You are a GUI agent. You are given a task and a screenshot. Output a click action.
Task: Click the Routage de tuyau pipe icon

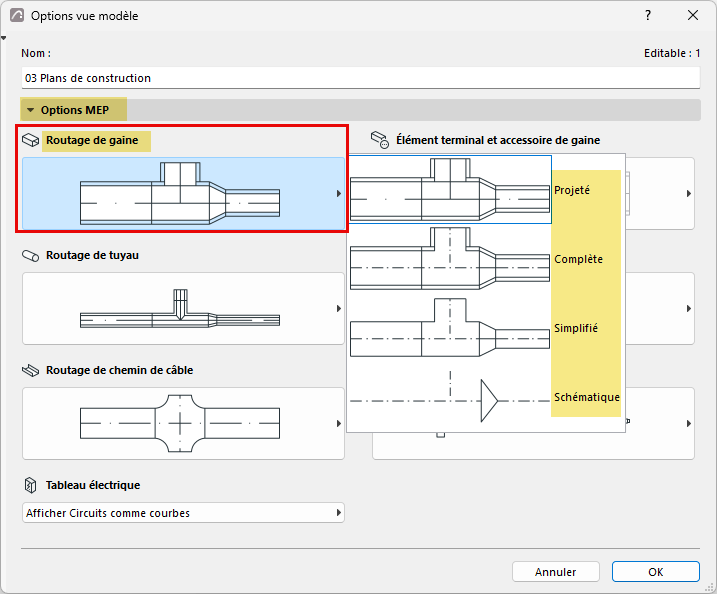click(31, 256)
